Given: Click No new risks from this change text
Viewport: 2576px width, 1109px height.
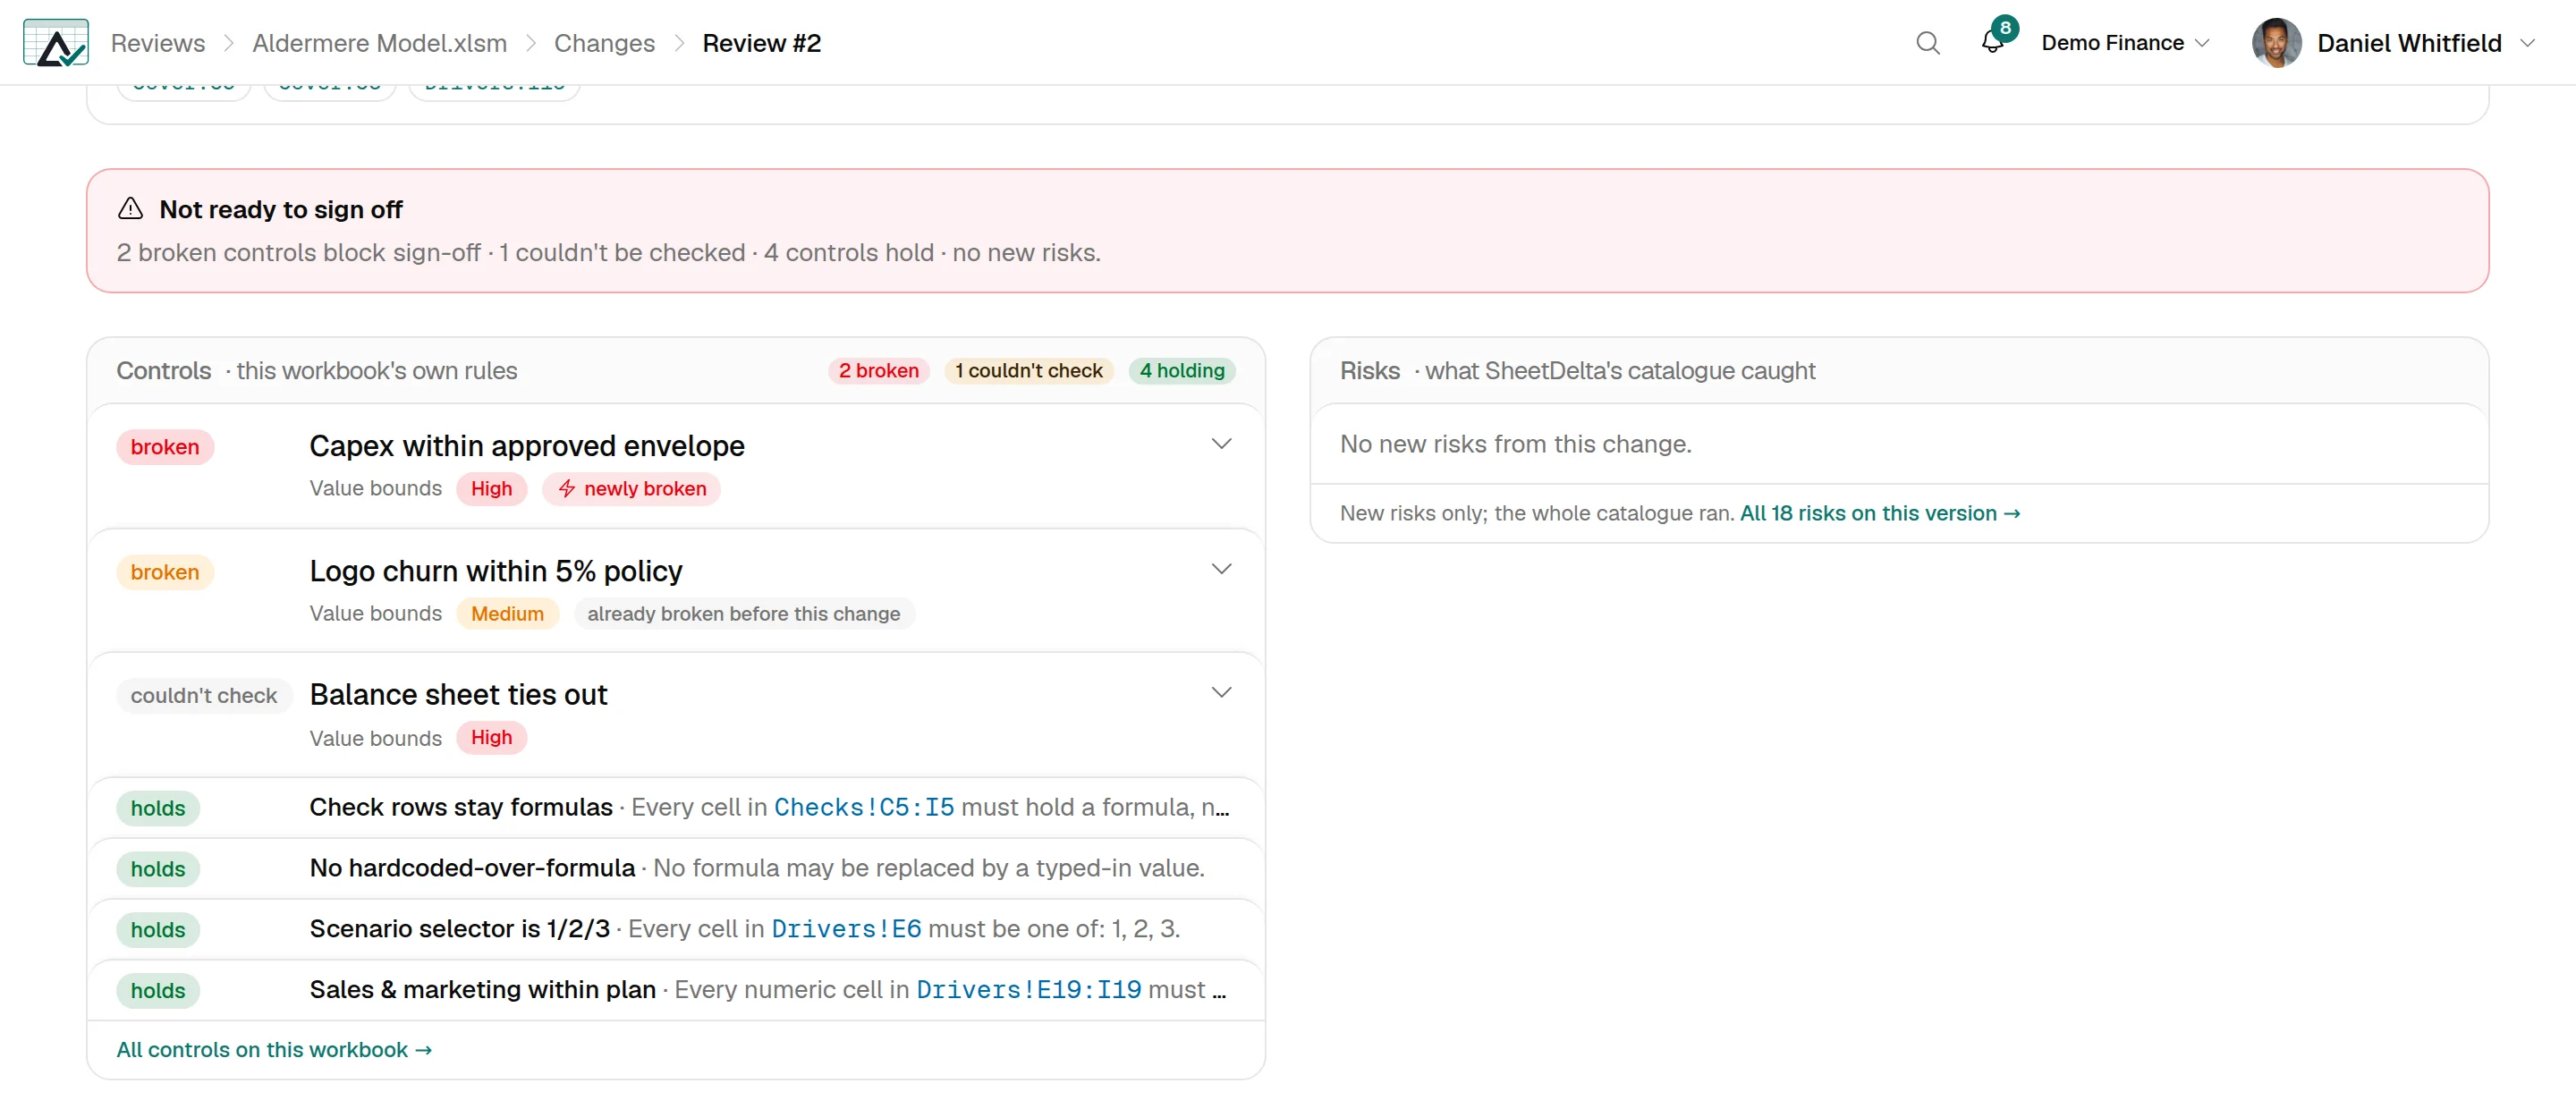Looking at the screenshot, I should click(x=1516, y=444).
